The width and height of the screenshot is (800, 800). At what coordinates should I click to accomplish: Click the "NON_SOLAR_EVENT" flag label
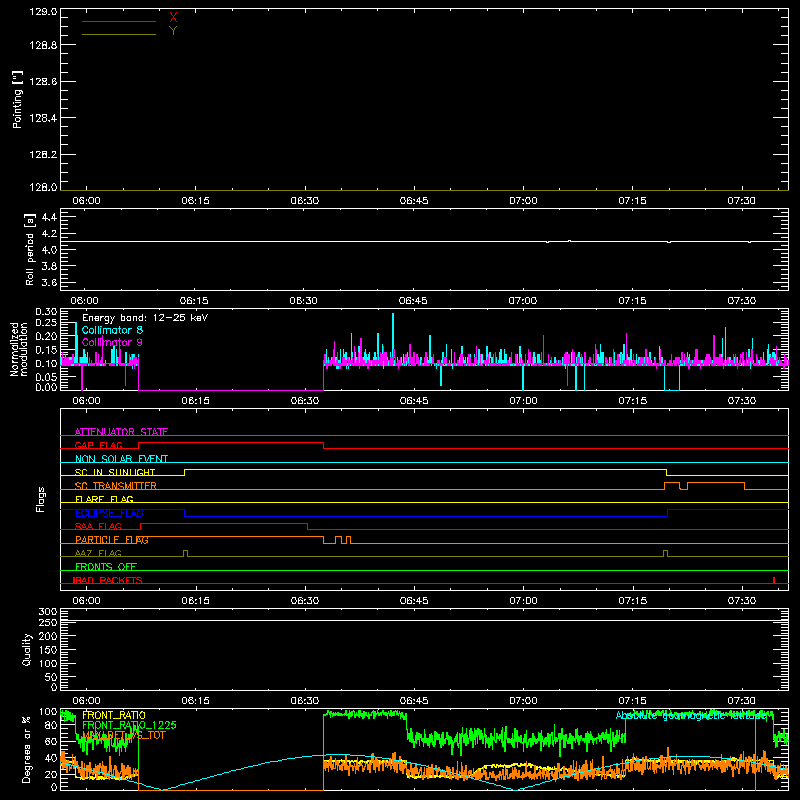pos(121,459)
